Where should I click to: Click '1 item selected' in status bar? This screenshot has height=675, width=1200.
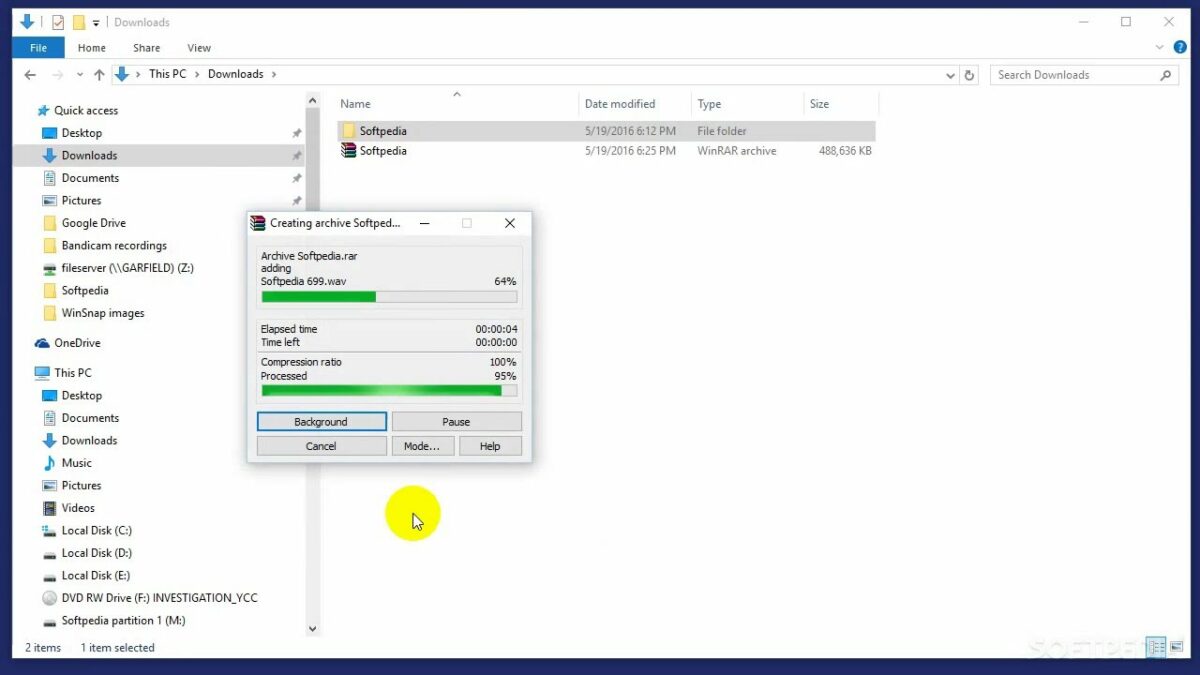pyautogui.click(x=118, y=648)
